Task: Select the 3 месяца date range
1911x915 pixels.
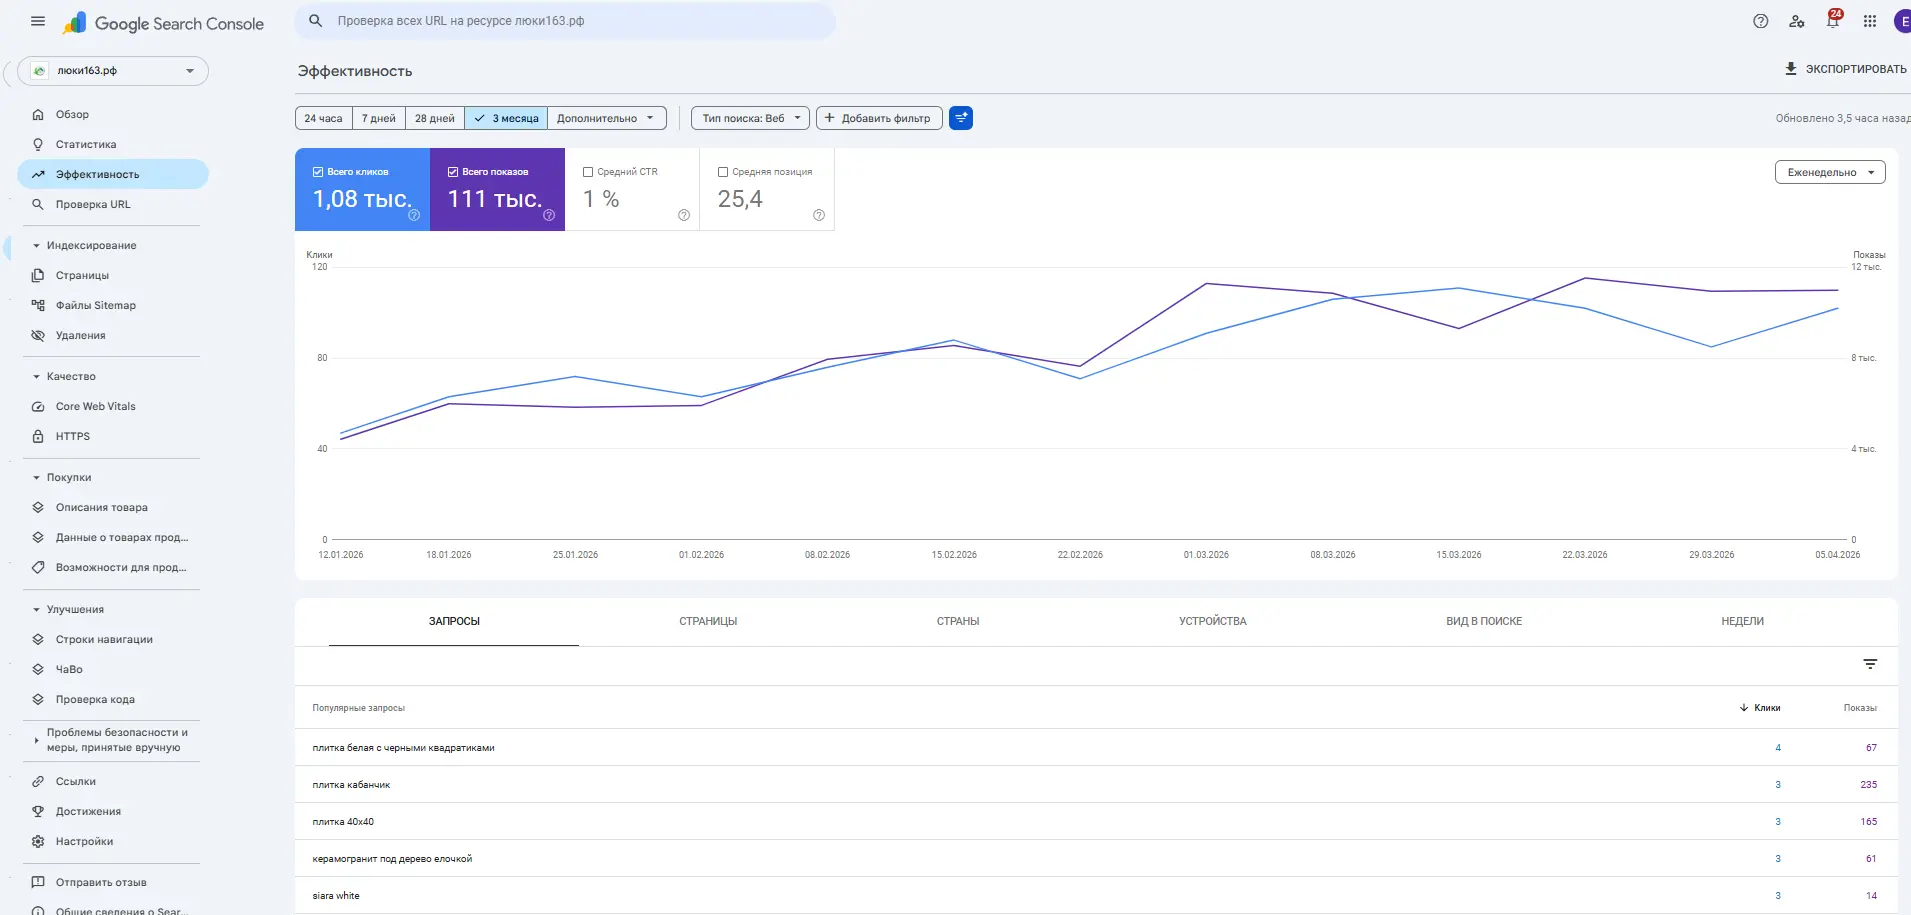Action: [x=506, y=118]
